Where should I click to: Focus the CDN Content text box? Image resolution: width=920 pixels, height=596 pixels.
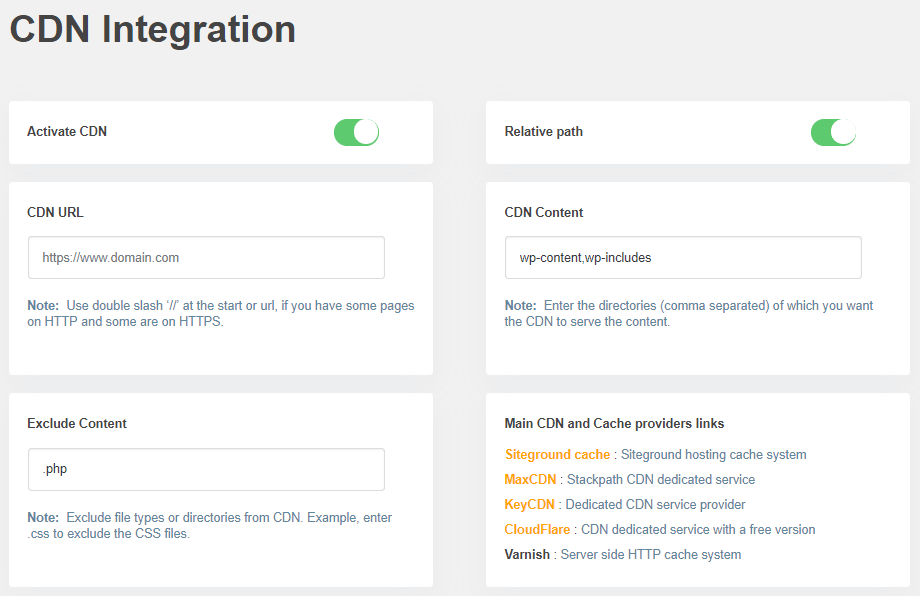(x=683, y=257)
